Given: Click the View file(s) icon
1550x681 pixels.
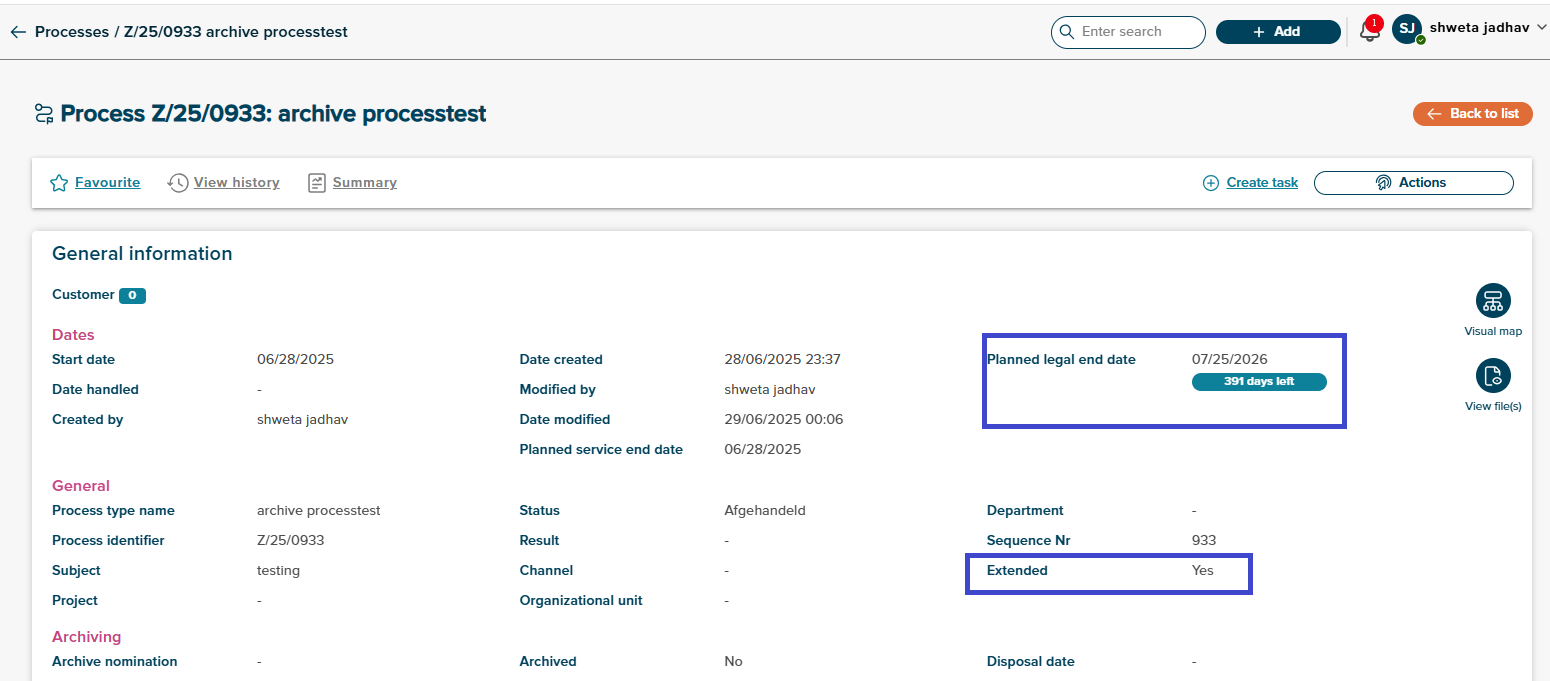Looking at the screenshot, I should pos(1493,376).
